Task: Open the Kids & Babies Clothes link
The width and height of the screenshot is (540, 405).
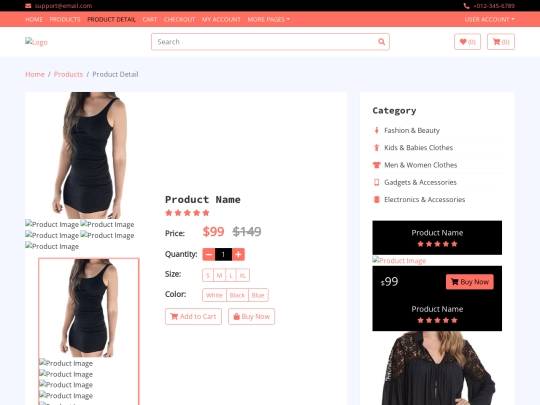Action: (x=418, y=147)
